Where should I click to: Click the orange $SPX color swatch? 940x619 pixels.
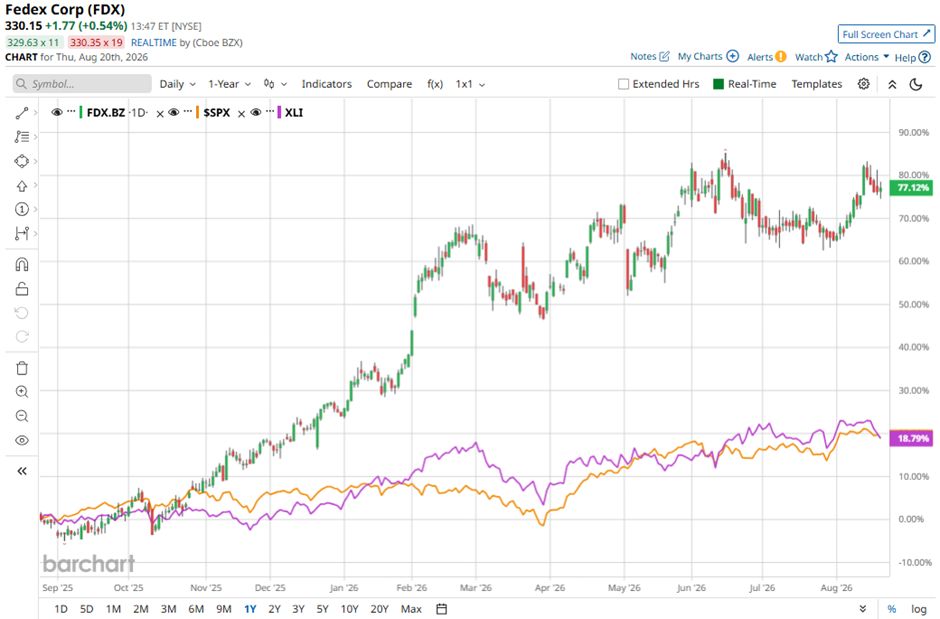point(197,112)
